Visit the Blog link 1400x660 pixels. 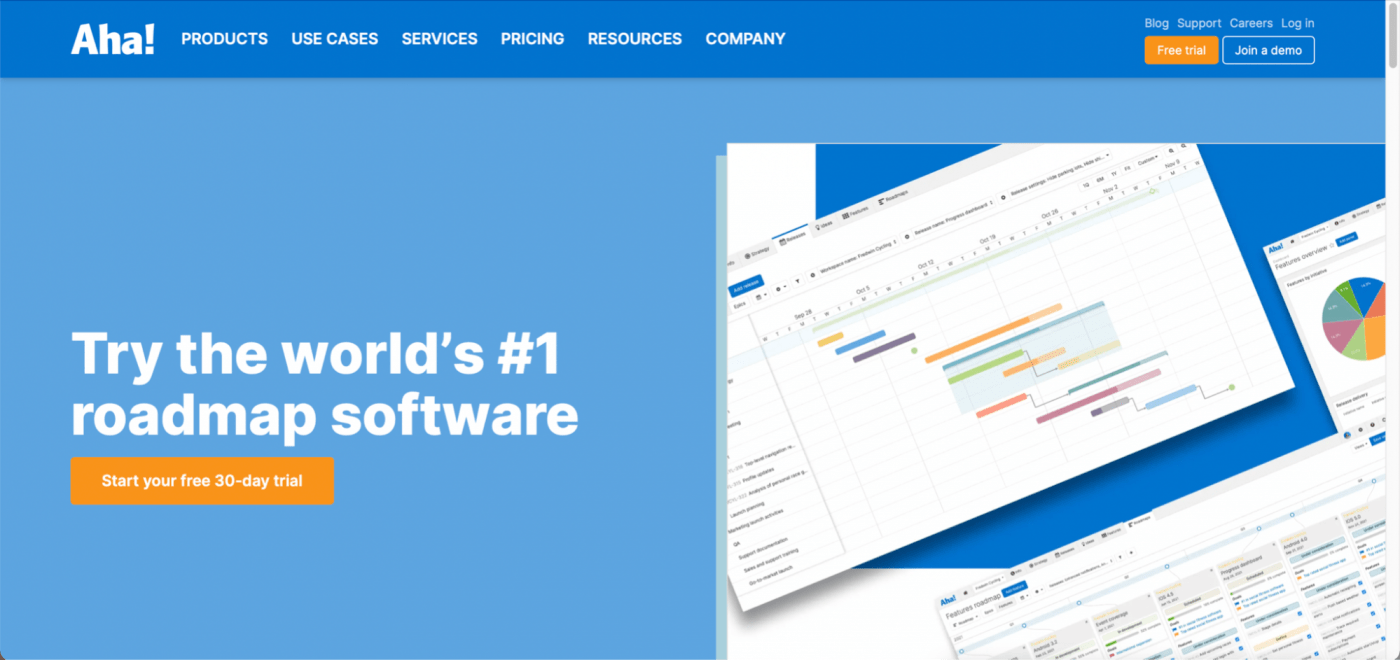click(1156, 23)
